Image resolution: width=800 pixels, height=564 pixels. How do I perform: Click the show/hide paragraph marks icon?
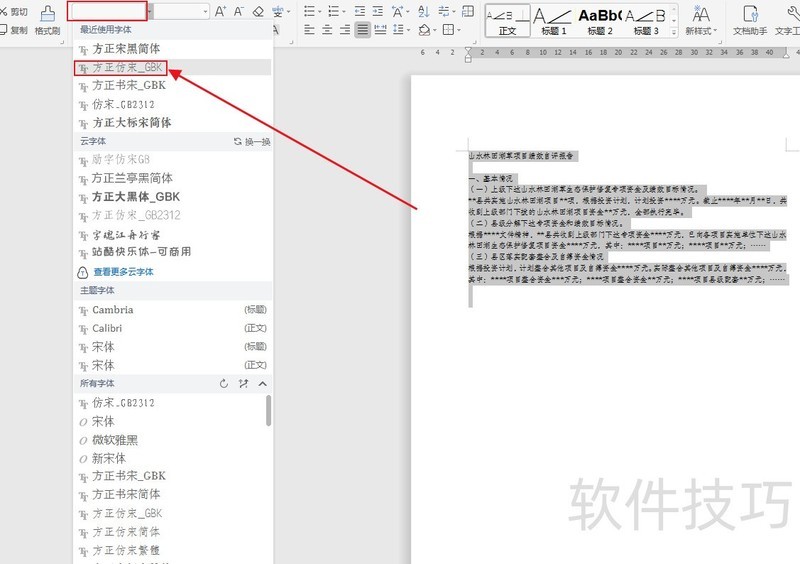(x=444, y=11)
